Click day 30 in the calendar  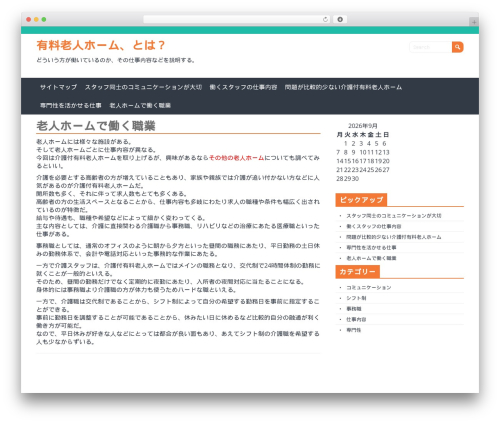click(x=355, y=179)
